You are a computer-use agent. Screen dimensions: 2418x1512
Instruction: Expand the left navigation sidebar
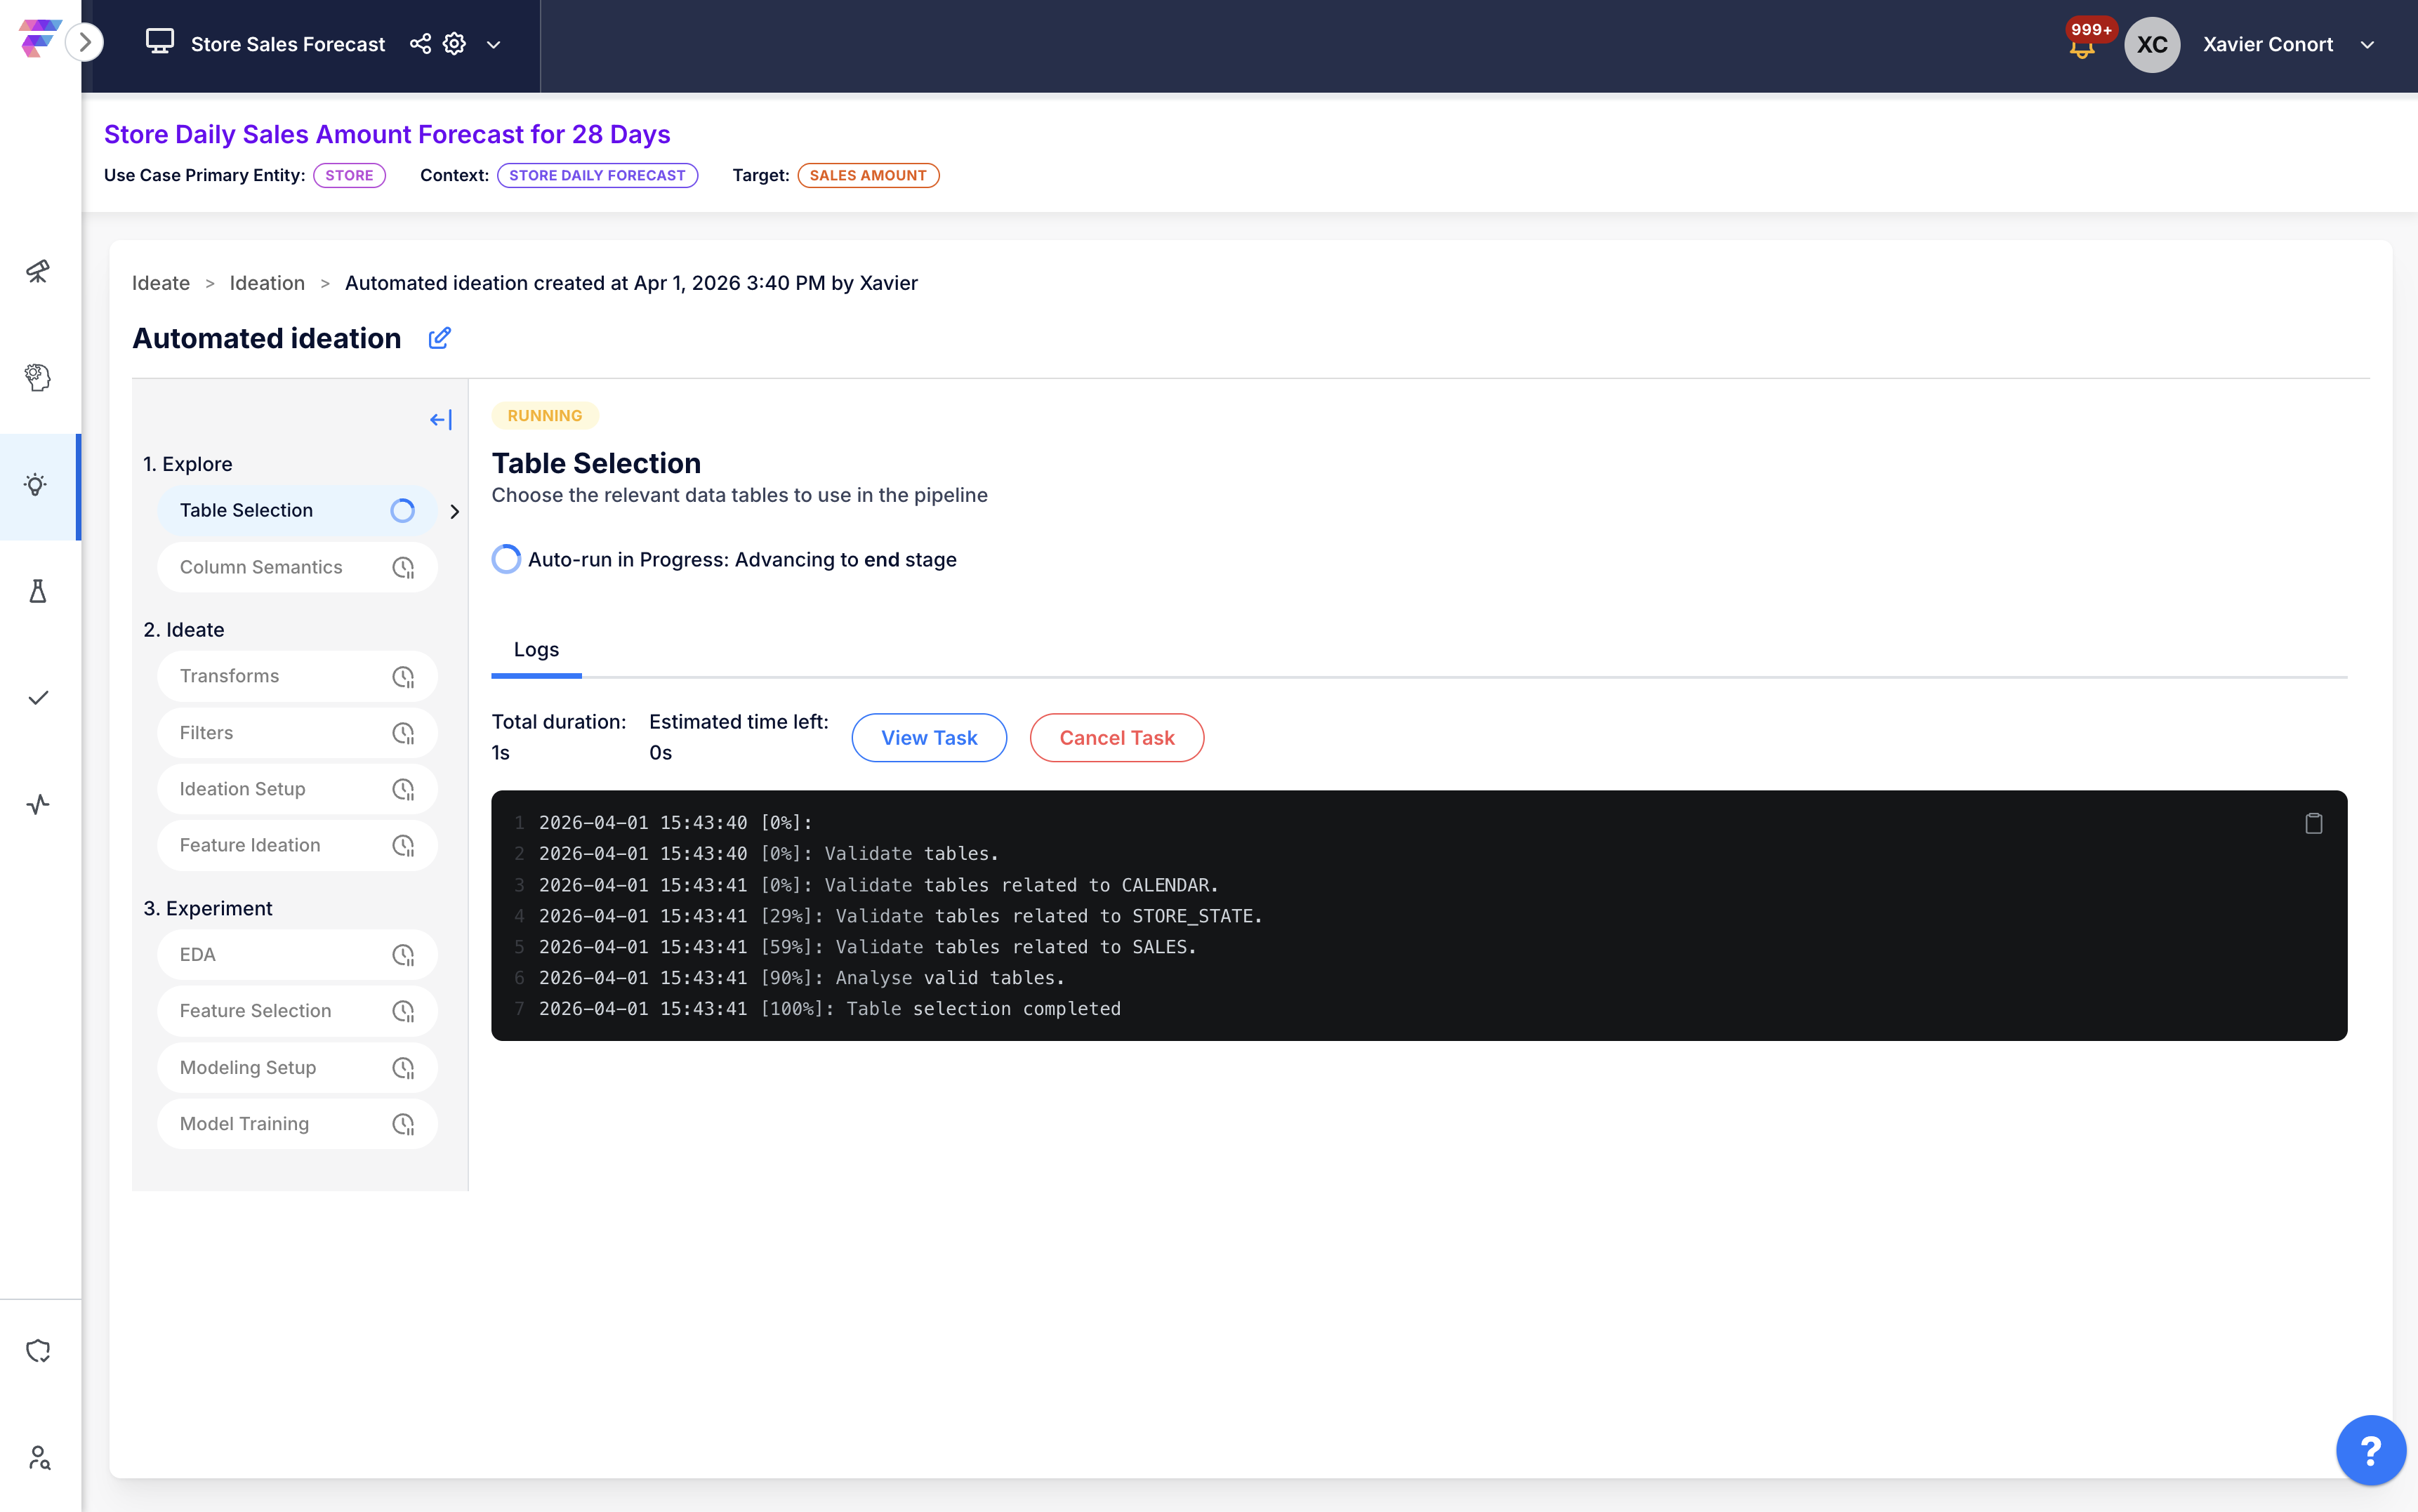85,42
